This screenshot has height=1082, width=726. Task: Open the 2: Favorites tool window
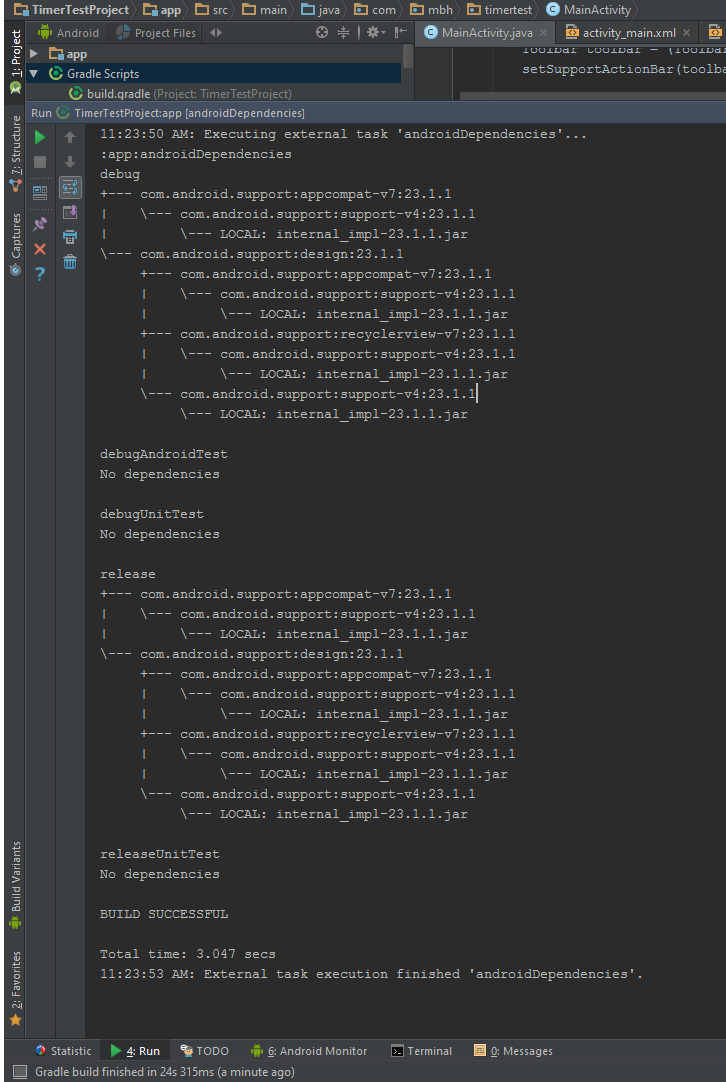coord(15,988)
